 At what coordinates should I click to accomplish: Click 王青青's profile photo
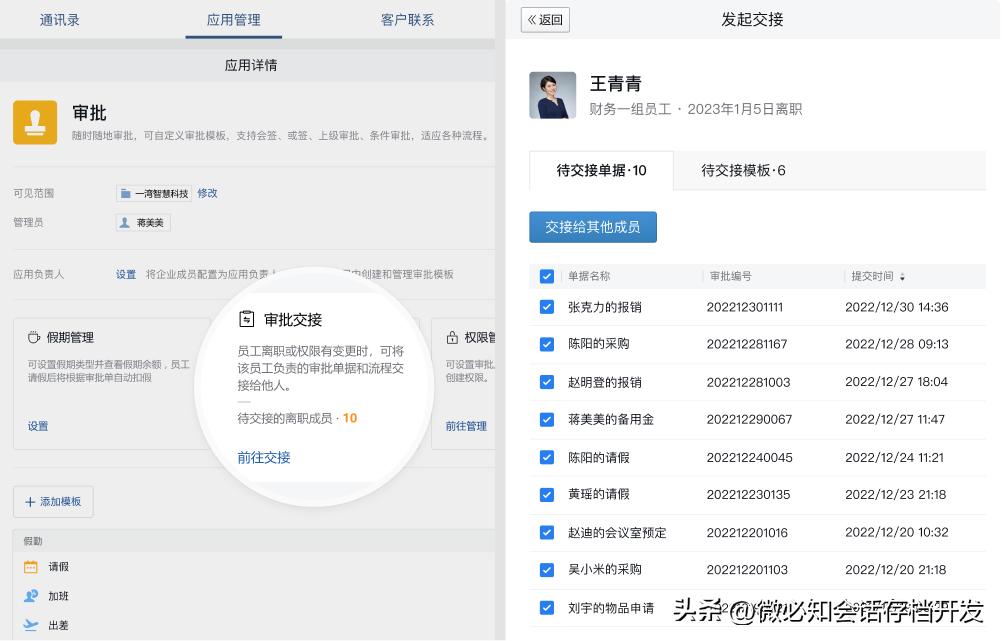tap(552, 95)
